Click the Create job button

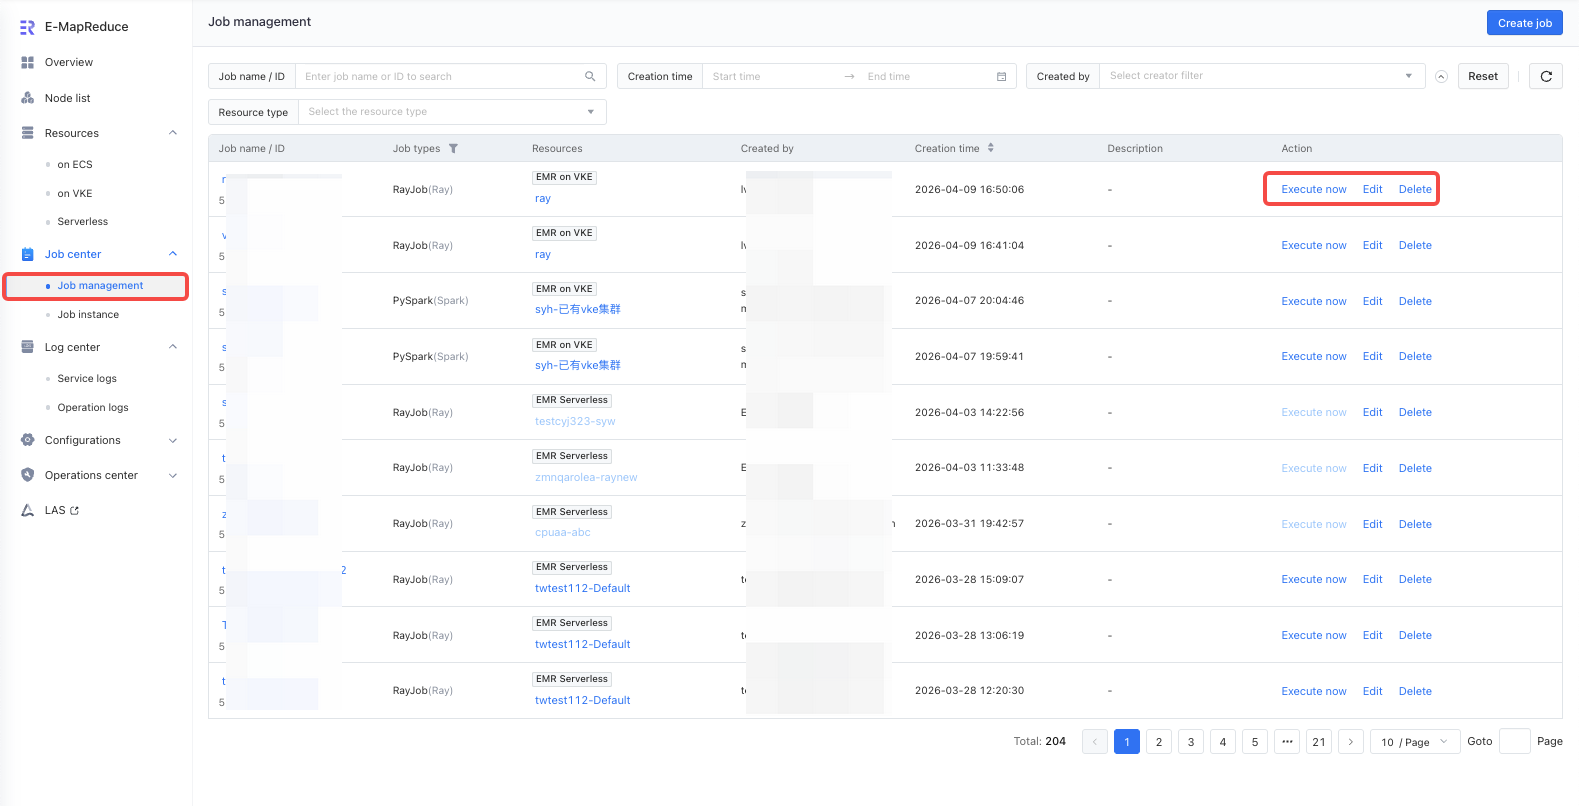coord(1525,23)
